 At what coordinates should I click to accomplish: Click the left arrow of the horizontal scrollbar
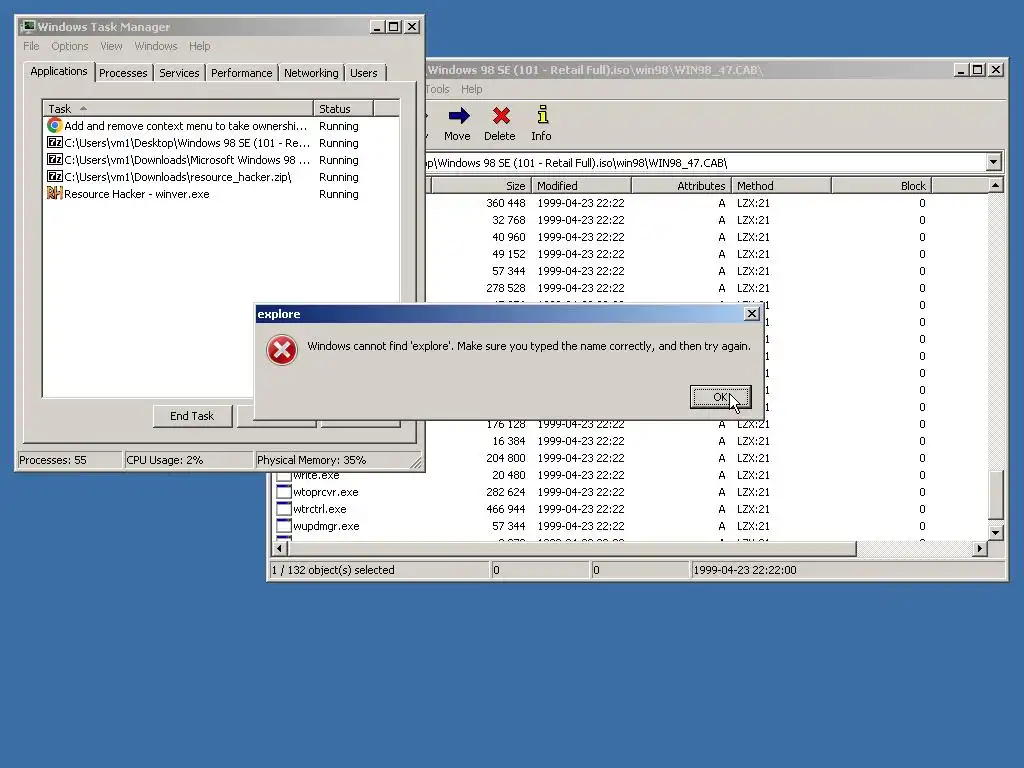pyautogui.click(x=280, y=549)
